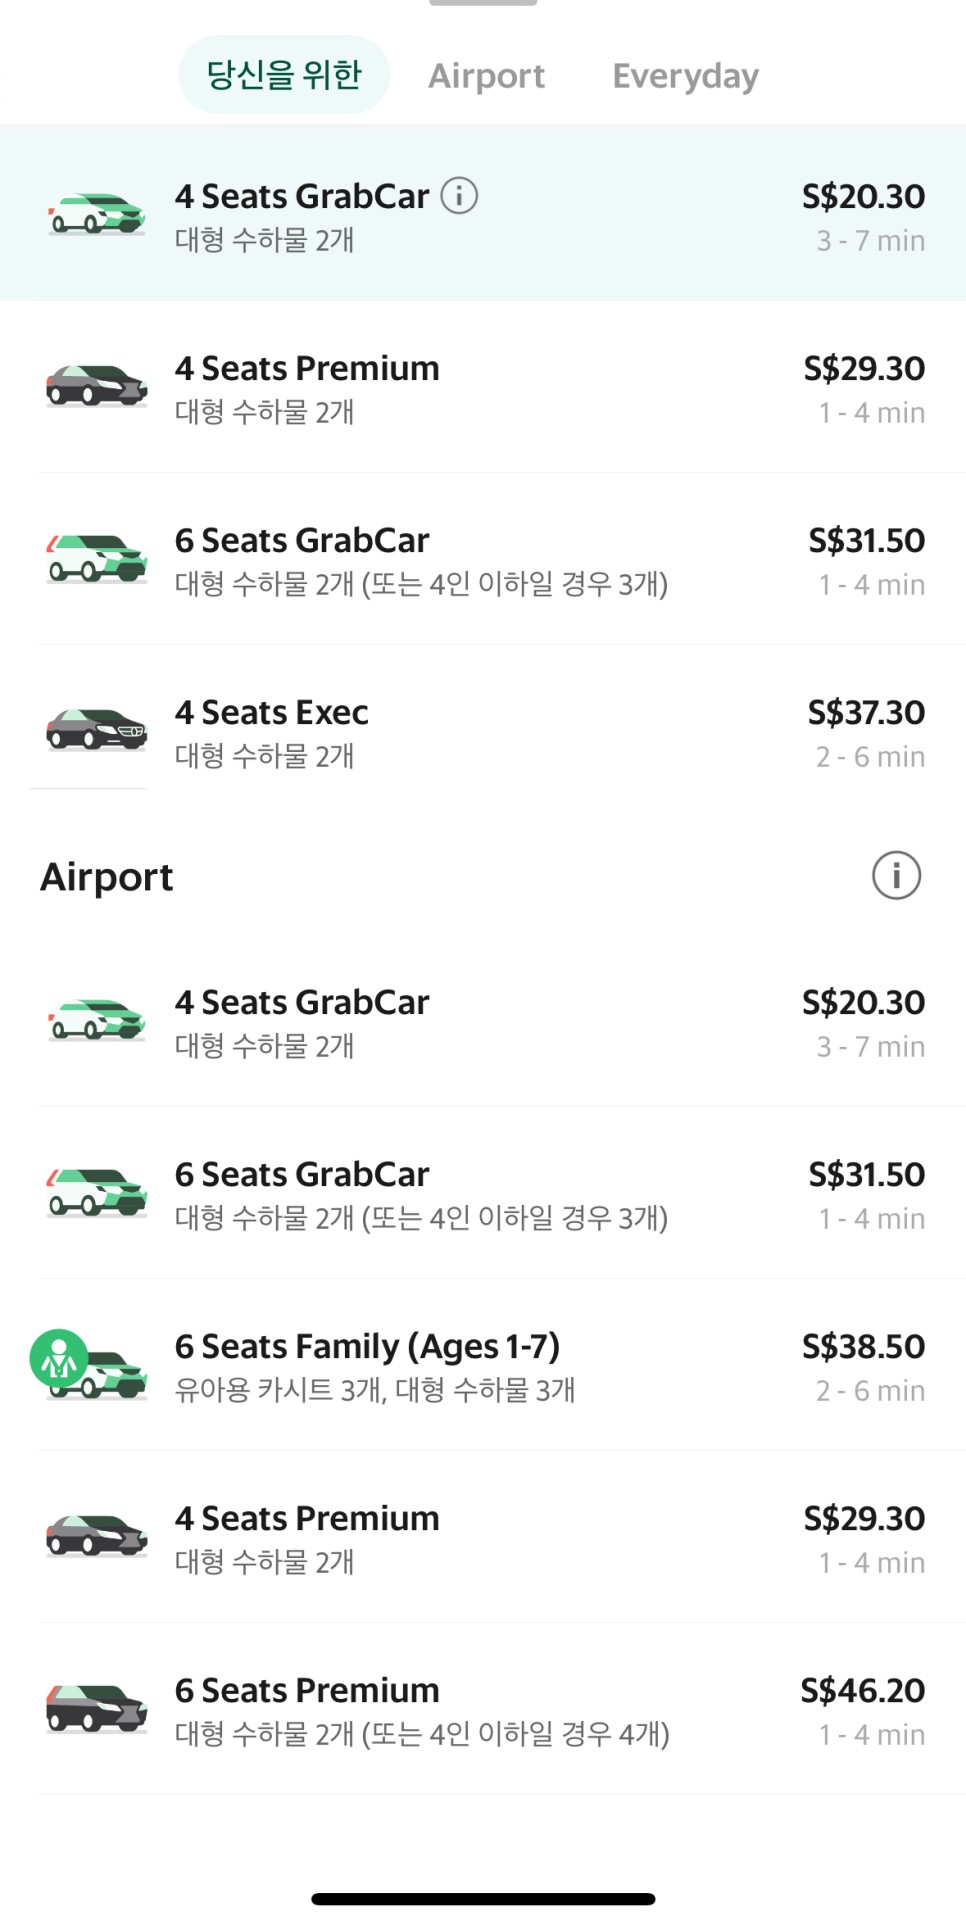Choose 4 Seats Exec ride for S$37.30
Screen dimensions: 966x1925
click(483, 732)
